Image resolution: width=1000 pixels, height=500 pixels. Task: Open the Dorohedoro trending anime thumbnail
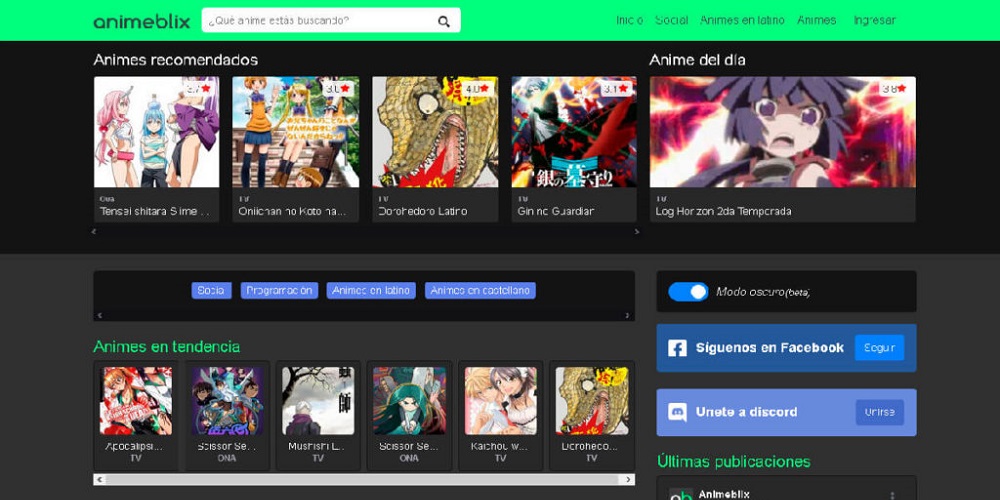592,401
